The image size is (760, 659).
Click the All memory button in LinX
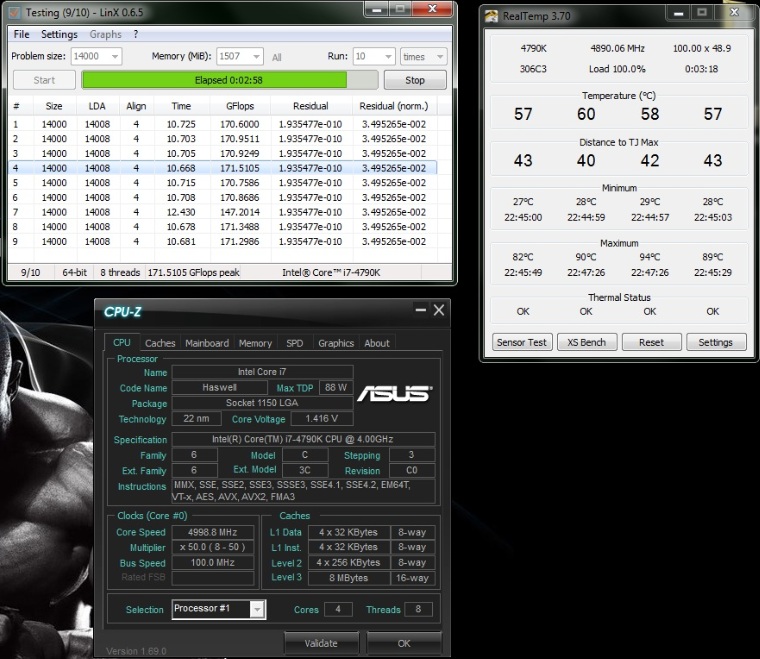(277, 58)
